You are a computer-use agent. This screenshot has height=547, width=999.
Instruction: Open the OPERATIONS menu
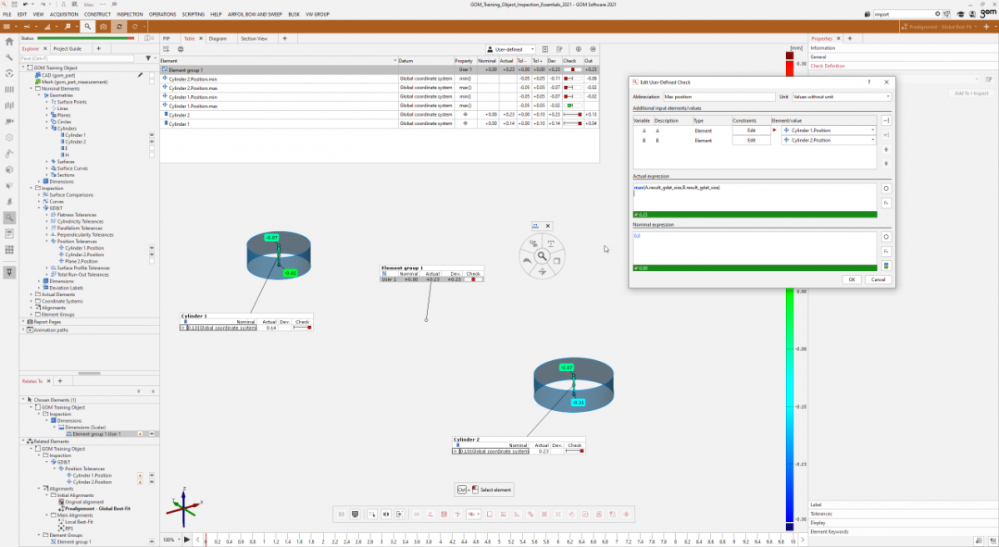(x=162, y=14)
